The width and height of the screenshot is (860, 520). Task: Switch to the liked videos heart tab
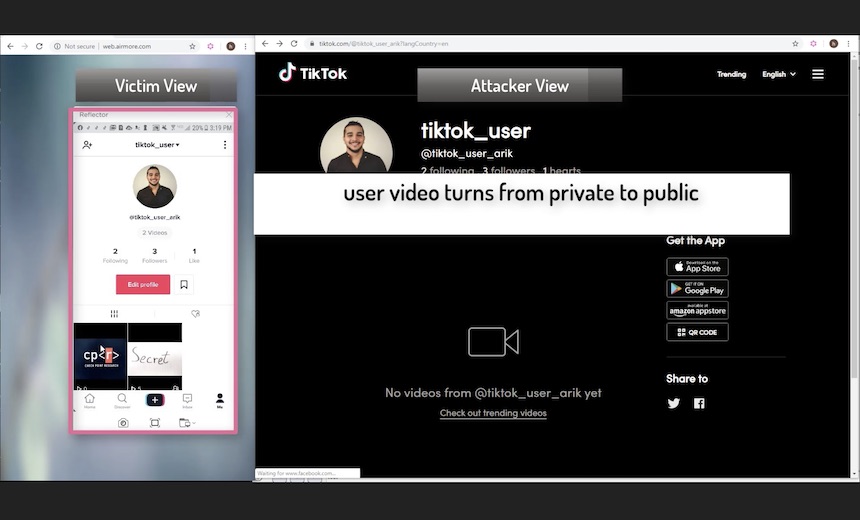click(195, 314)
